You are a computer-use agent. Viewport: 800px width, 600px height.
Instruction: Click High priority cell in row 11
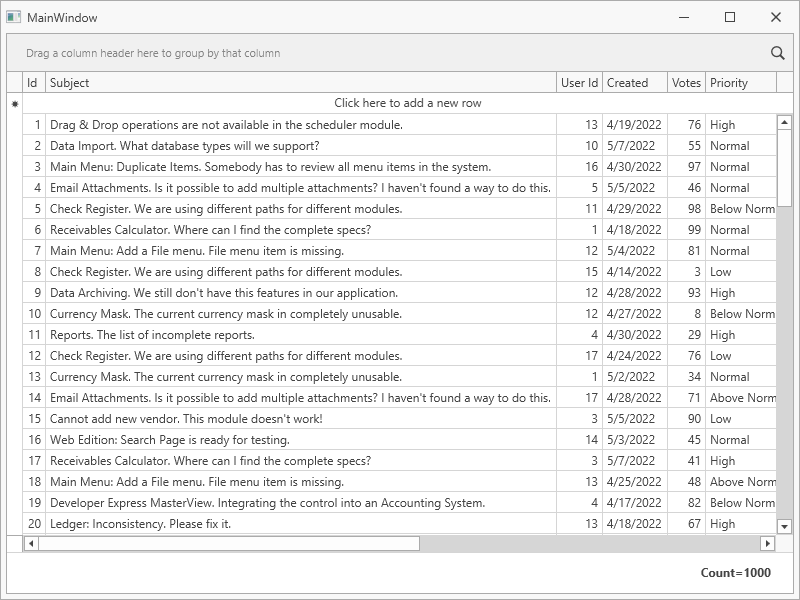pos(741,335)
